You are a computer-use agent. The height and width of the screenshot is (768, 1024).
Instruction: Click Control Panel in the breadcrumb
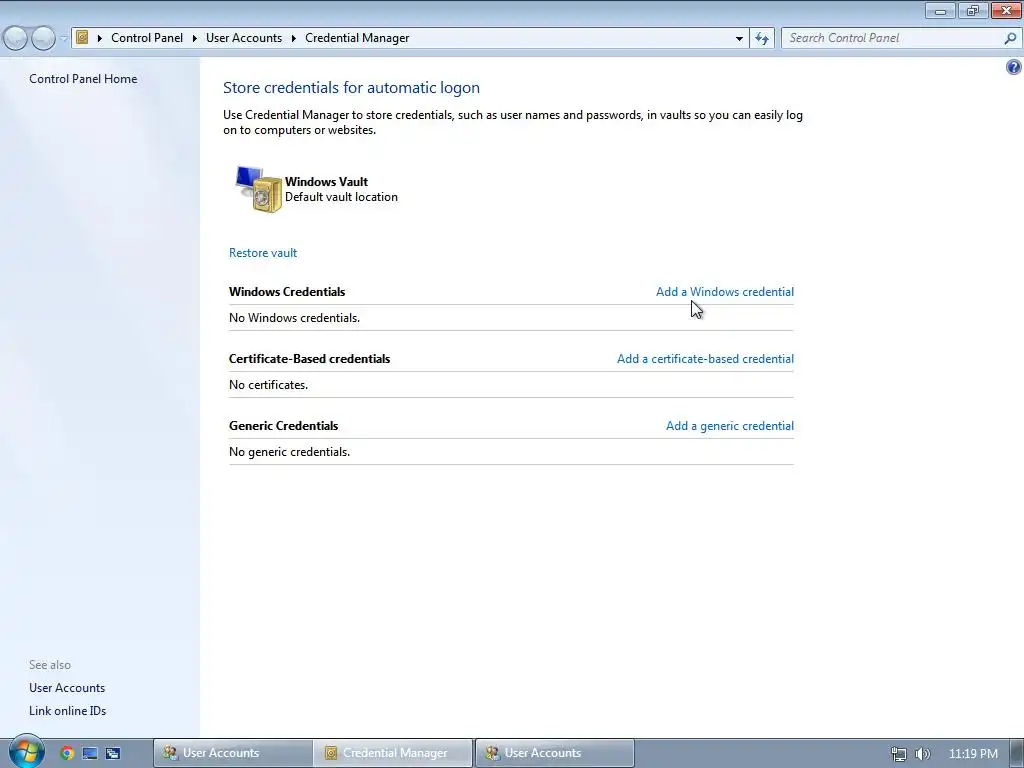147,38
